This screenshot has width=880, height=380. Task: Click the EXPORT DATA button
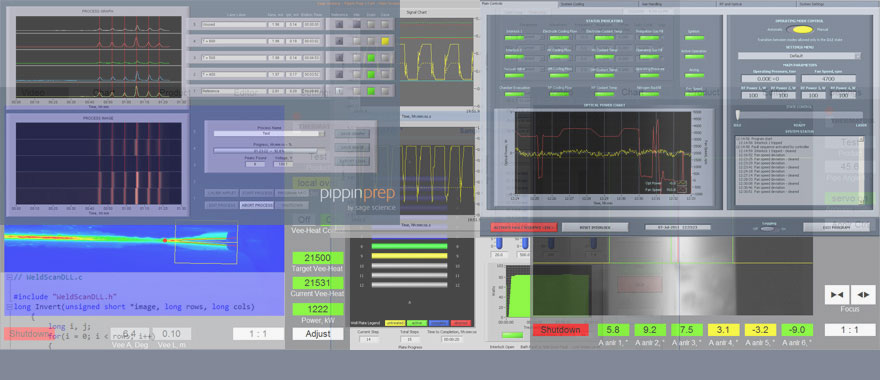click(x=352, y=161)
